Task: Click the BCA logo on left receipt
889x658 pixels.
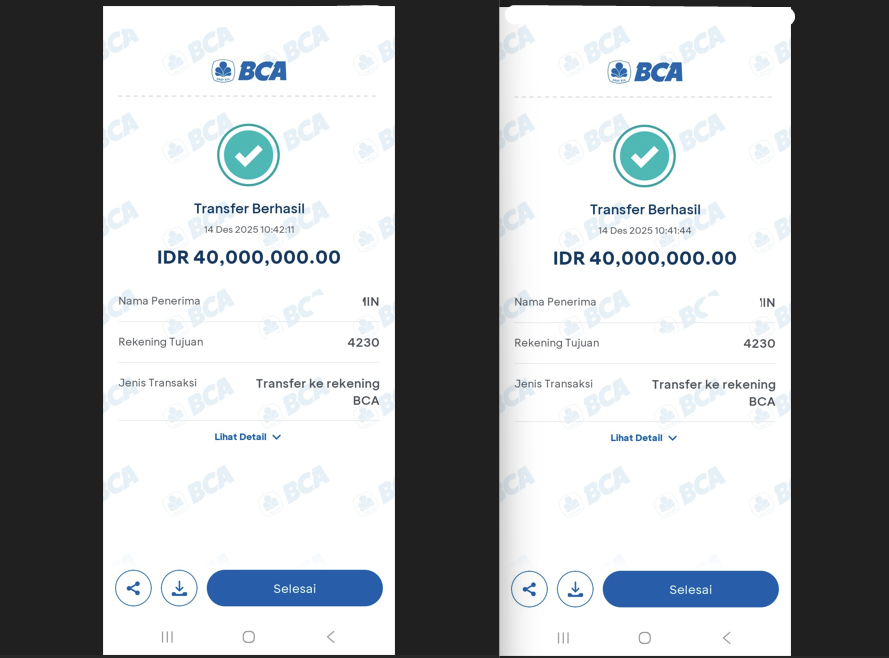Action: (249, 70)
